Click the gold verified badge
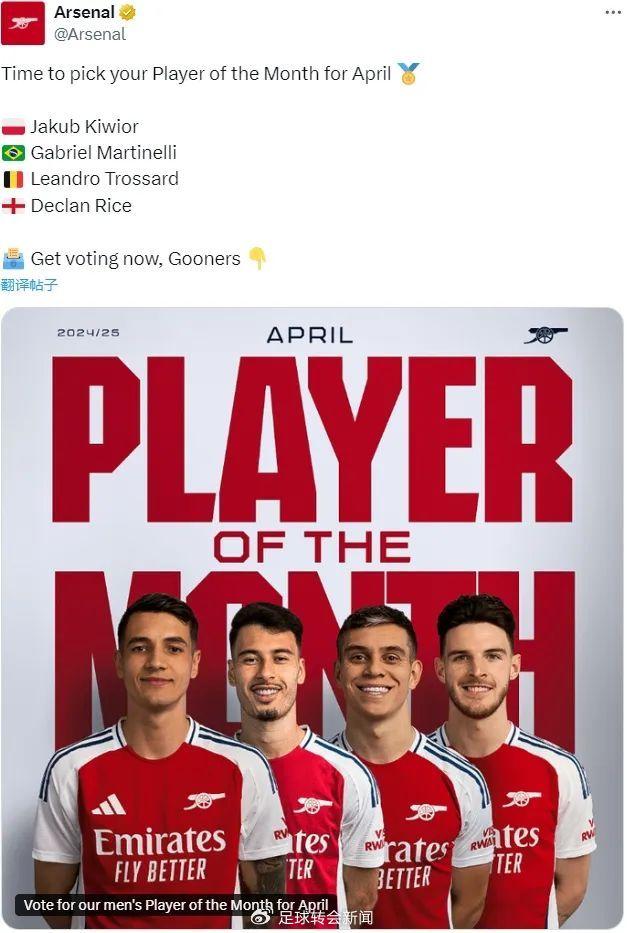 [127, 12]
